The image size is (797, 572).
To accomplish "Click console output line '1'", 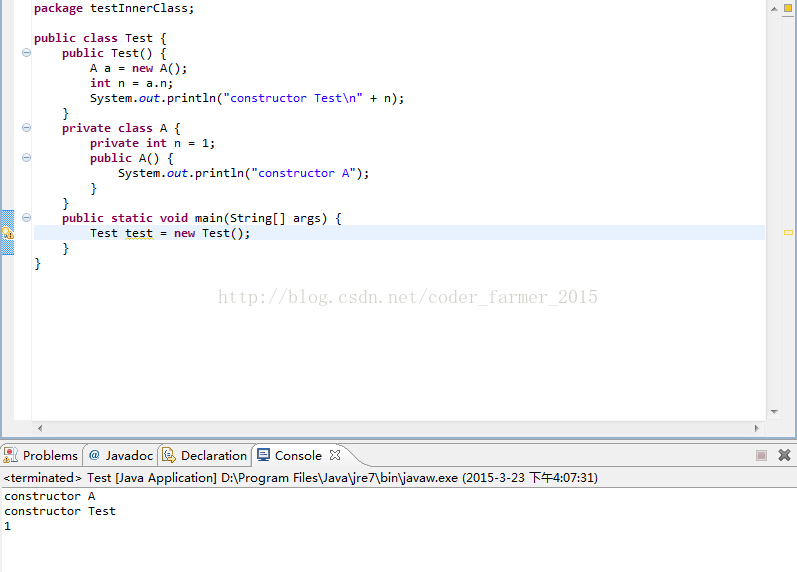I will (x=7, y=526).
